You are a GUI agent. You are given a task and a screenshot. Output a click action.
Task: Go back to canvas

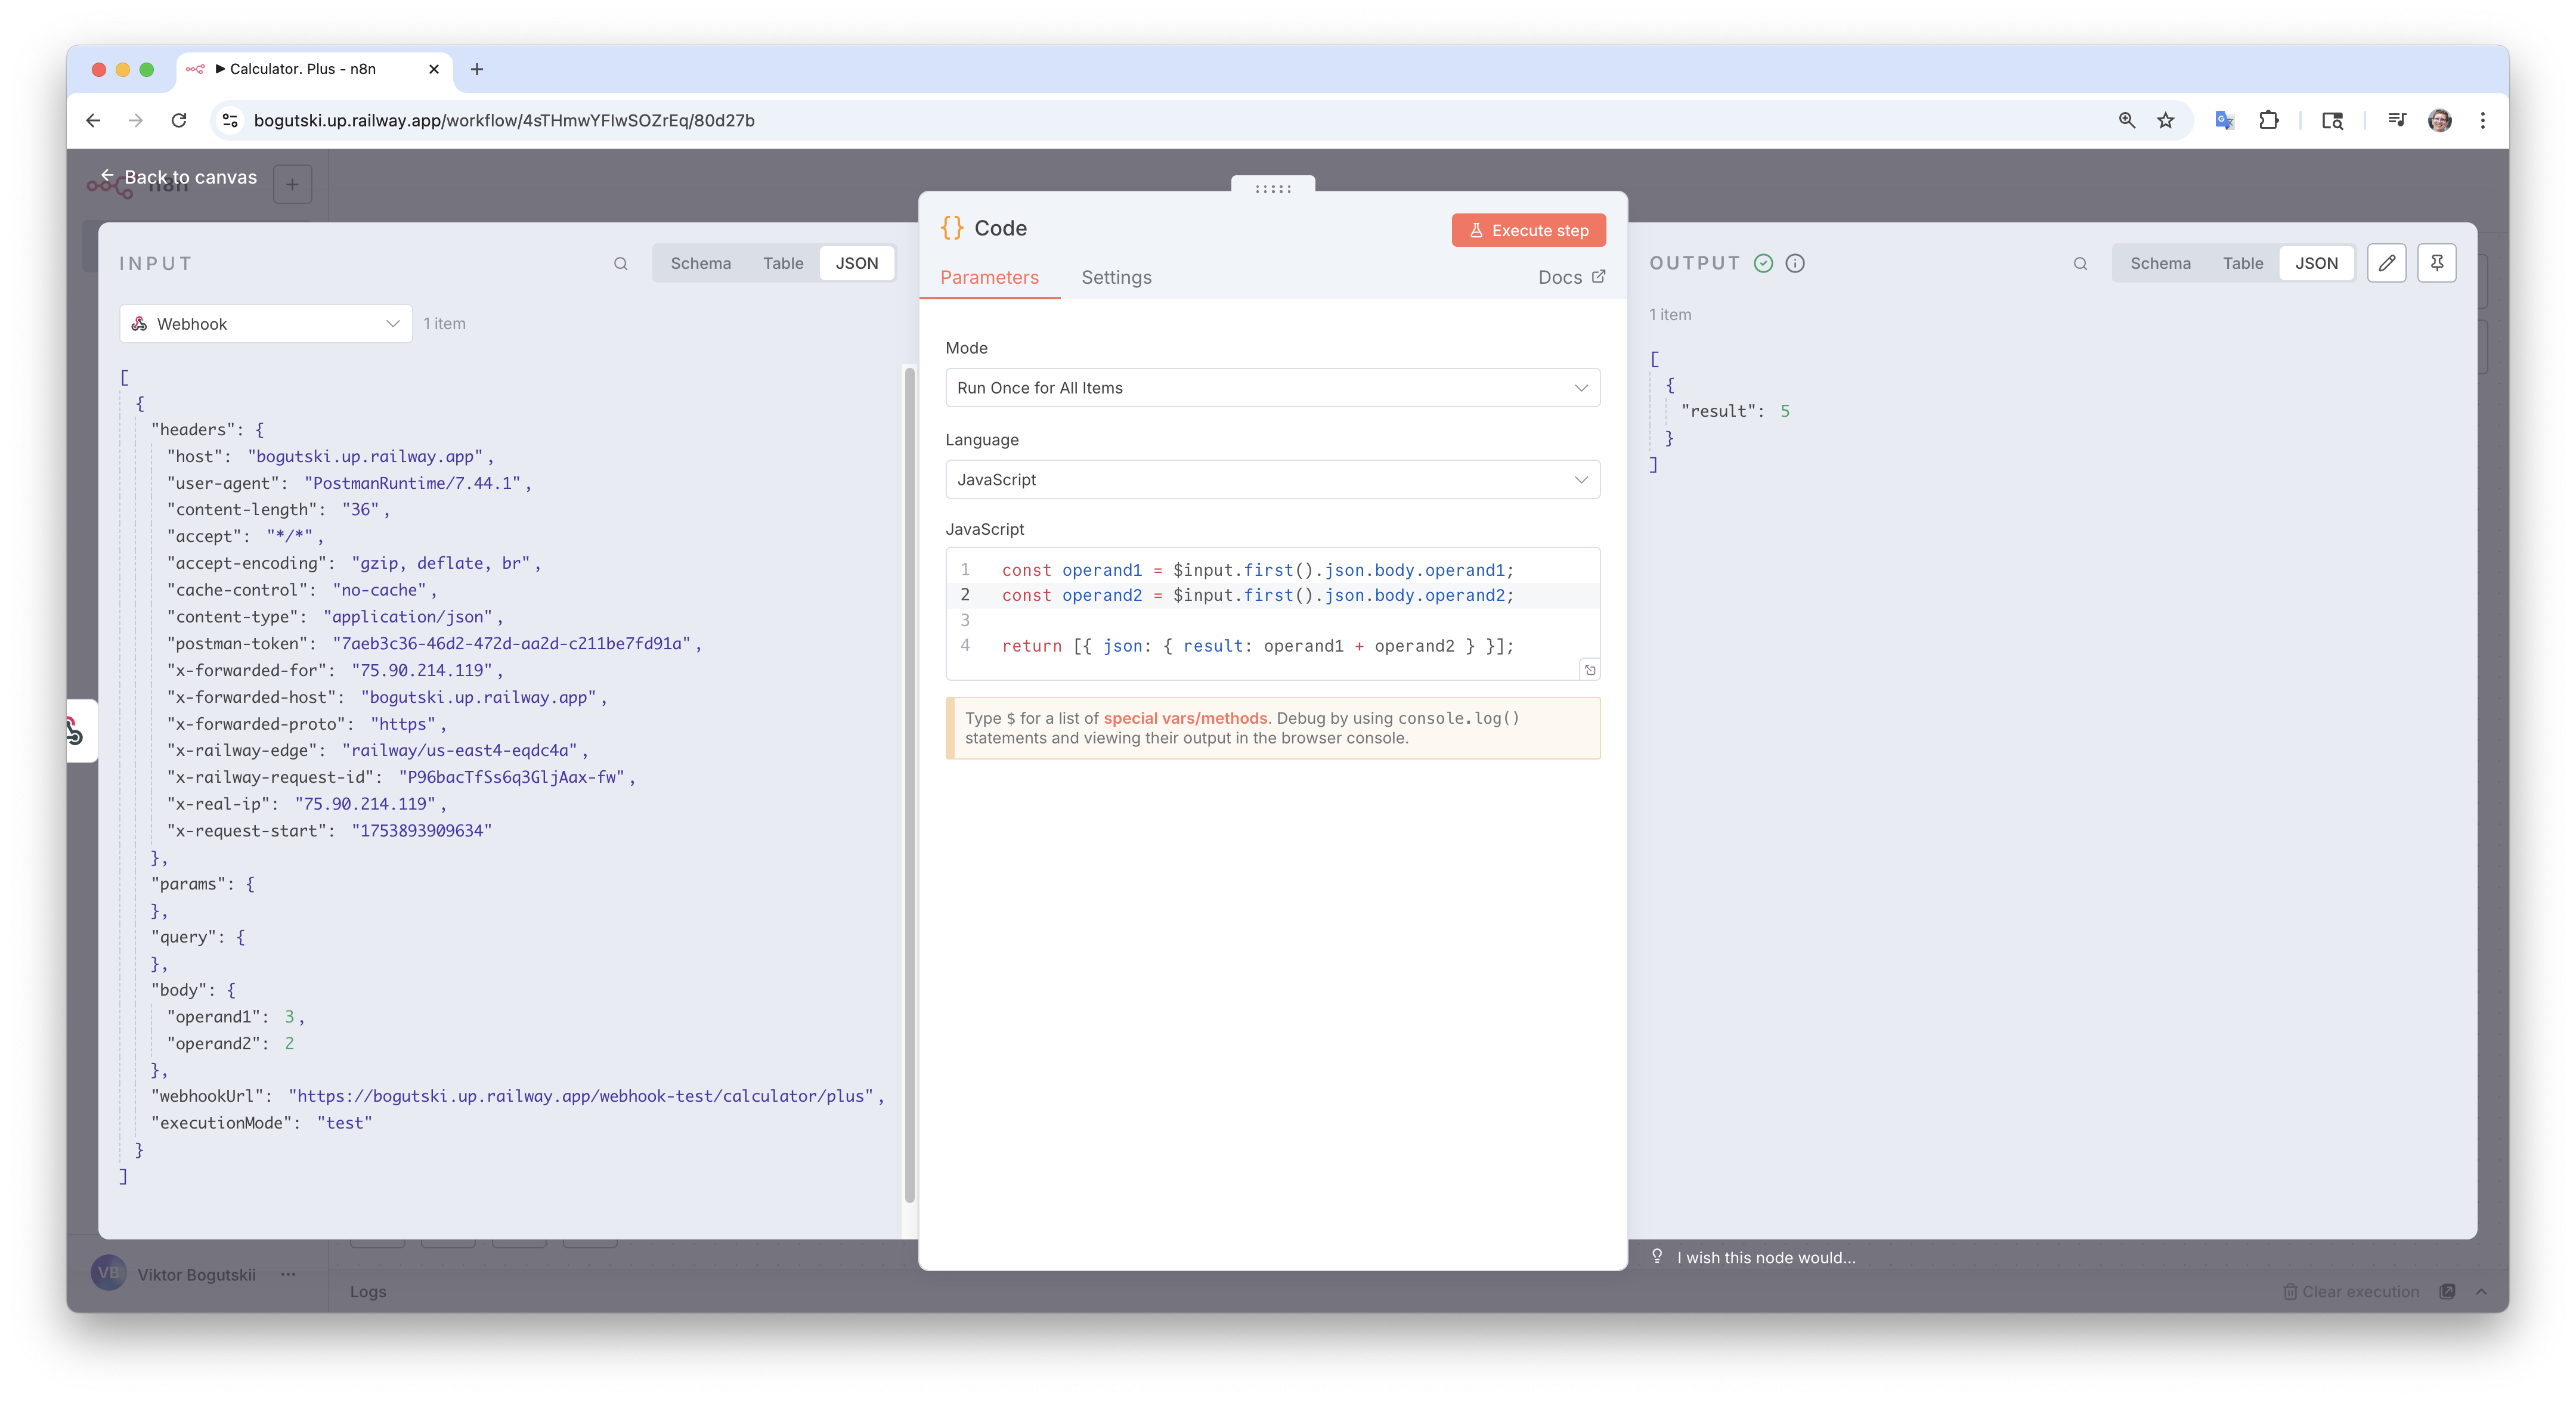coord(179,177)
